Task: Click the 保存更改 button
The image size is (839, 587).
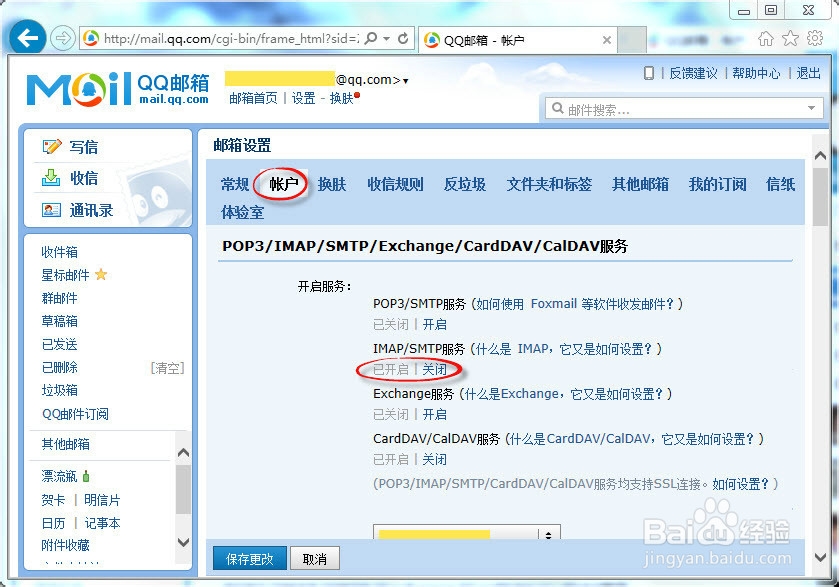Action: [249, 559]
